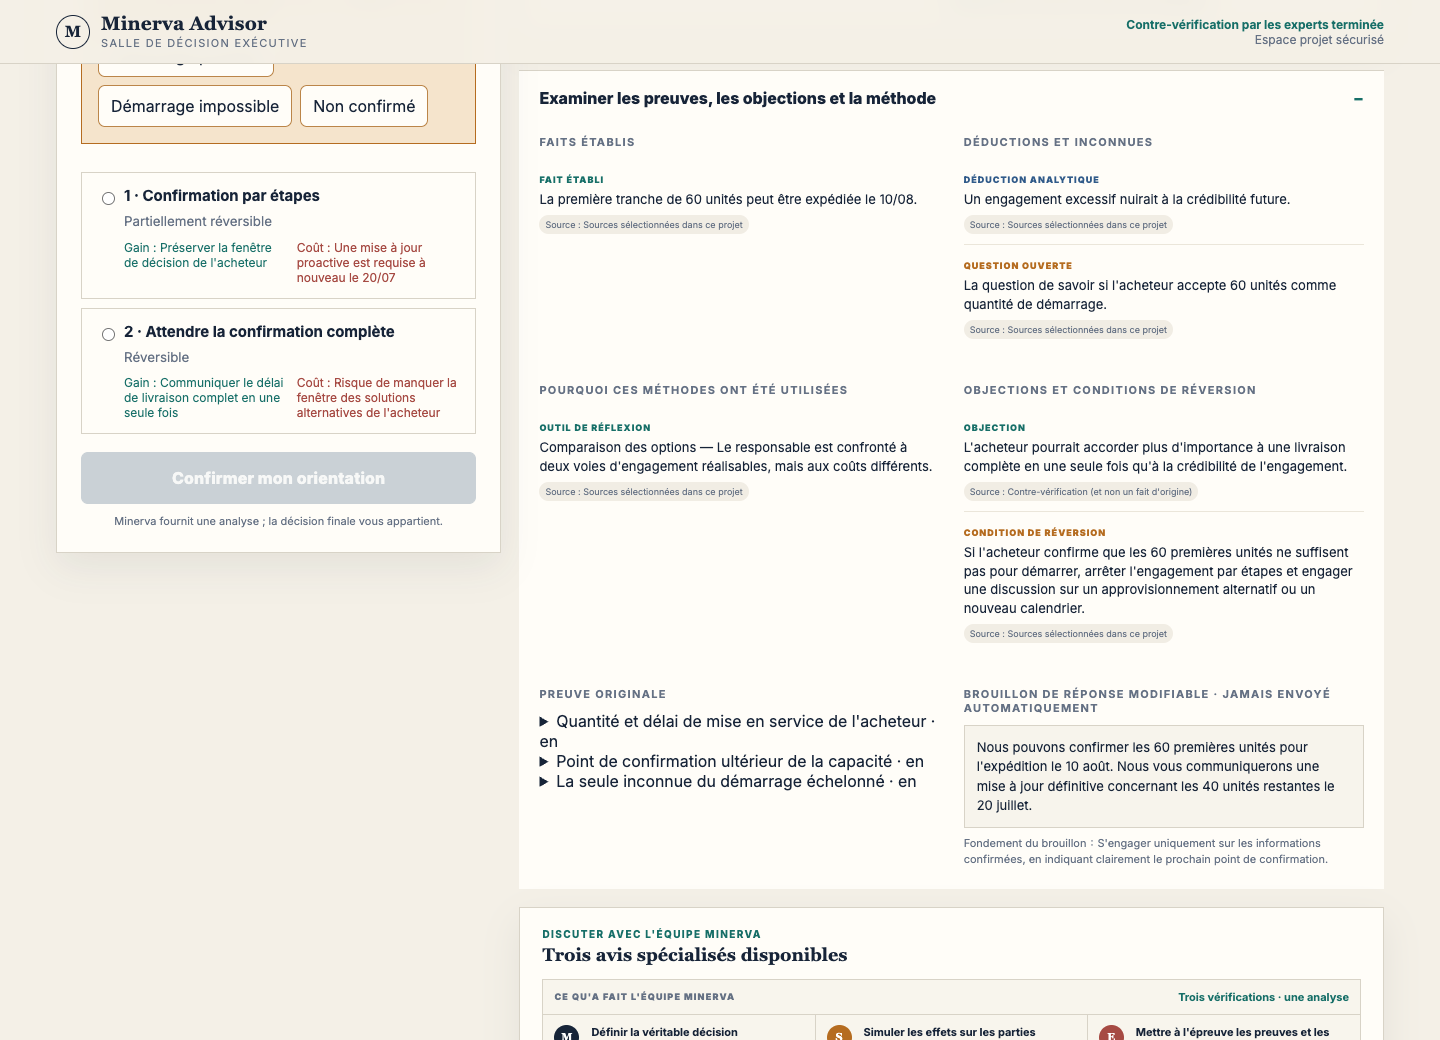Click the "Partiellement réversible" label under option 1

pos(198,221)
